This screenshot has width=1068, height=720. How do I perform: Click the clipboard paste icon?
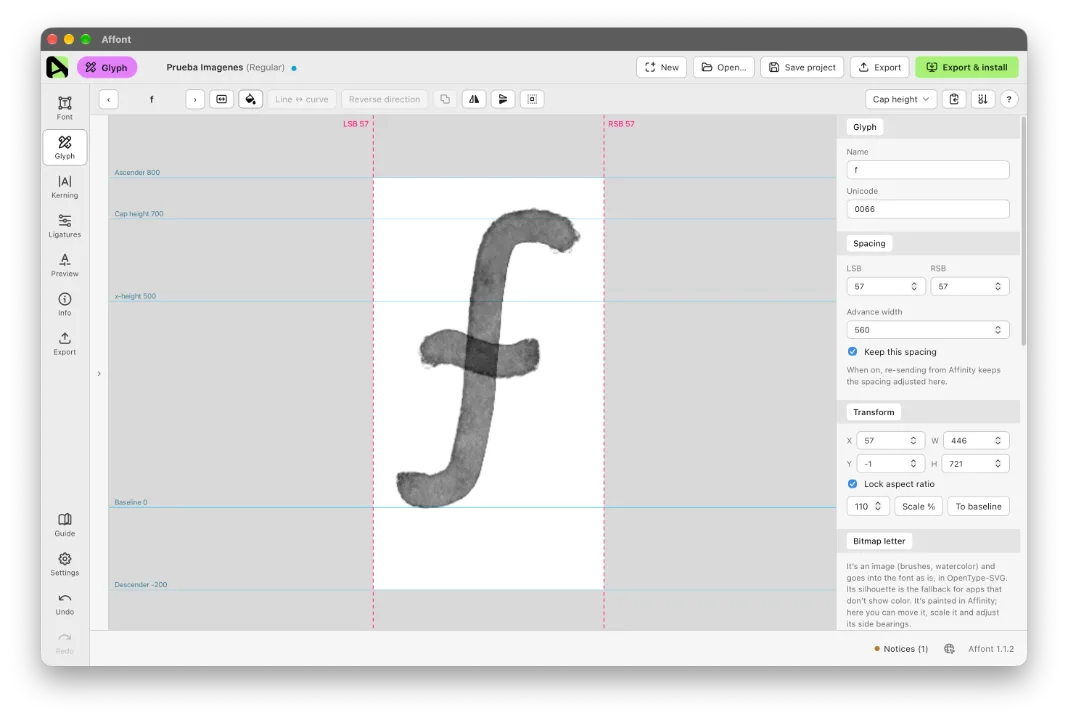point(954,99)
